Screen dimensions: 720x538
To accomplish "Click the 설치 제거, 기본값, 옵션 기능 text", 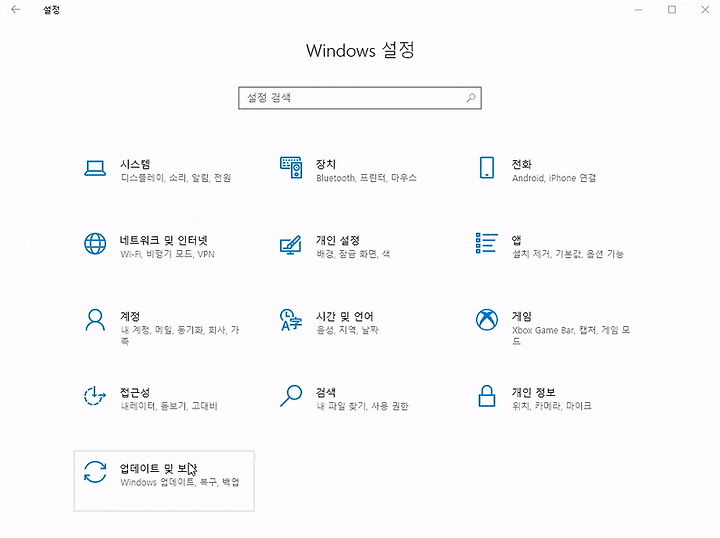I will coord(568,254).
